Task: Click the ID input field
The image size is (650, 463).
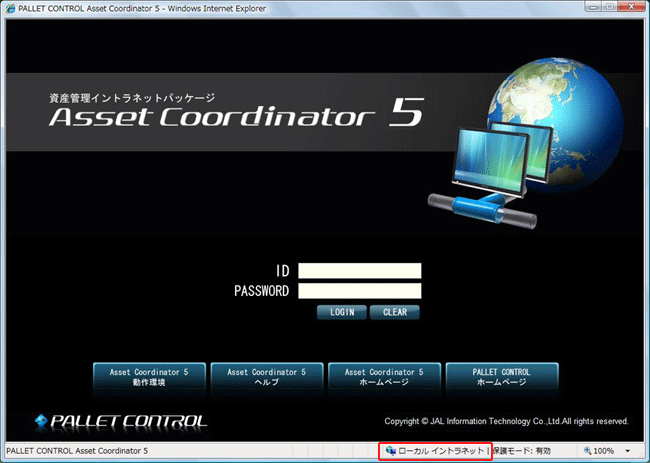Action: tap(360, 271)
